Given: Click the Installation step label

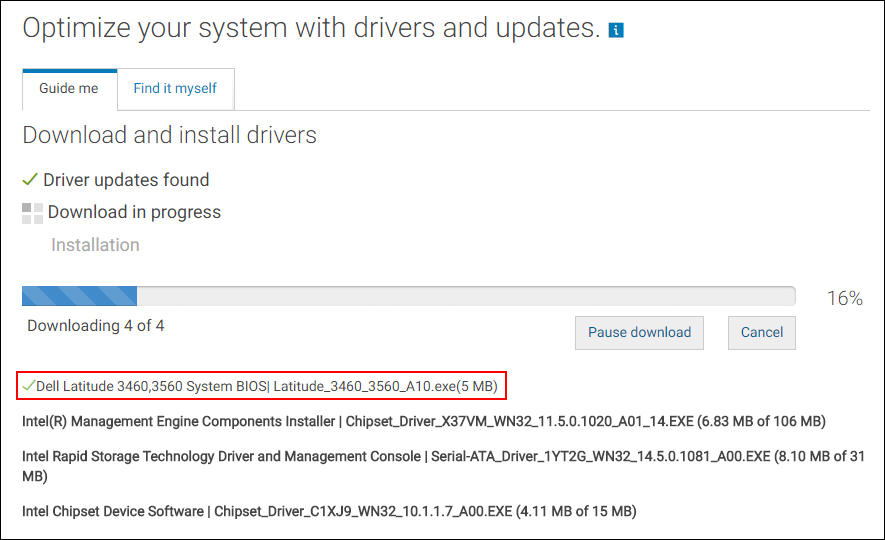Looking at the screenshot, I should click(x=95, y=245).
